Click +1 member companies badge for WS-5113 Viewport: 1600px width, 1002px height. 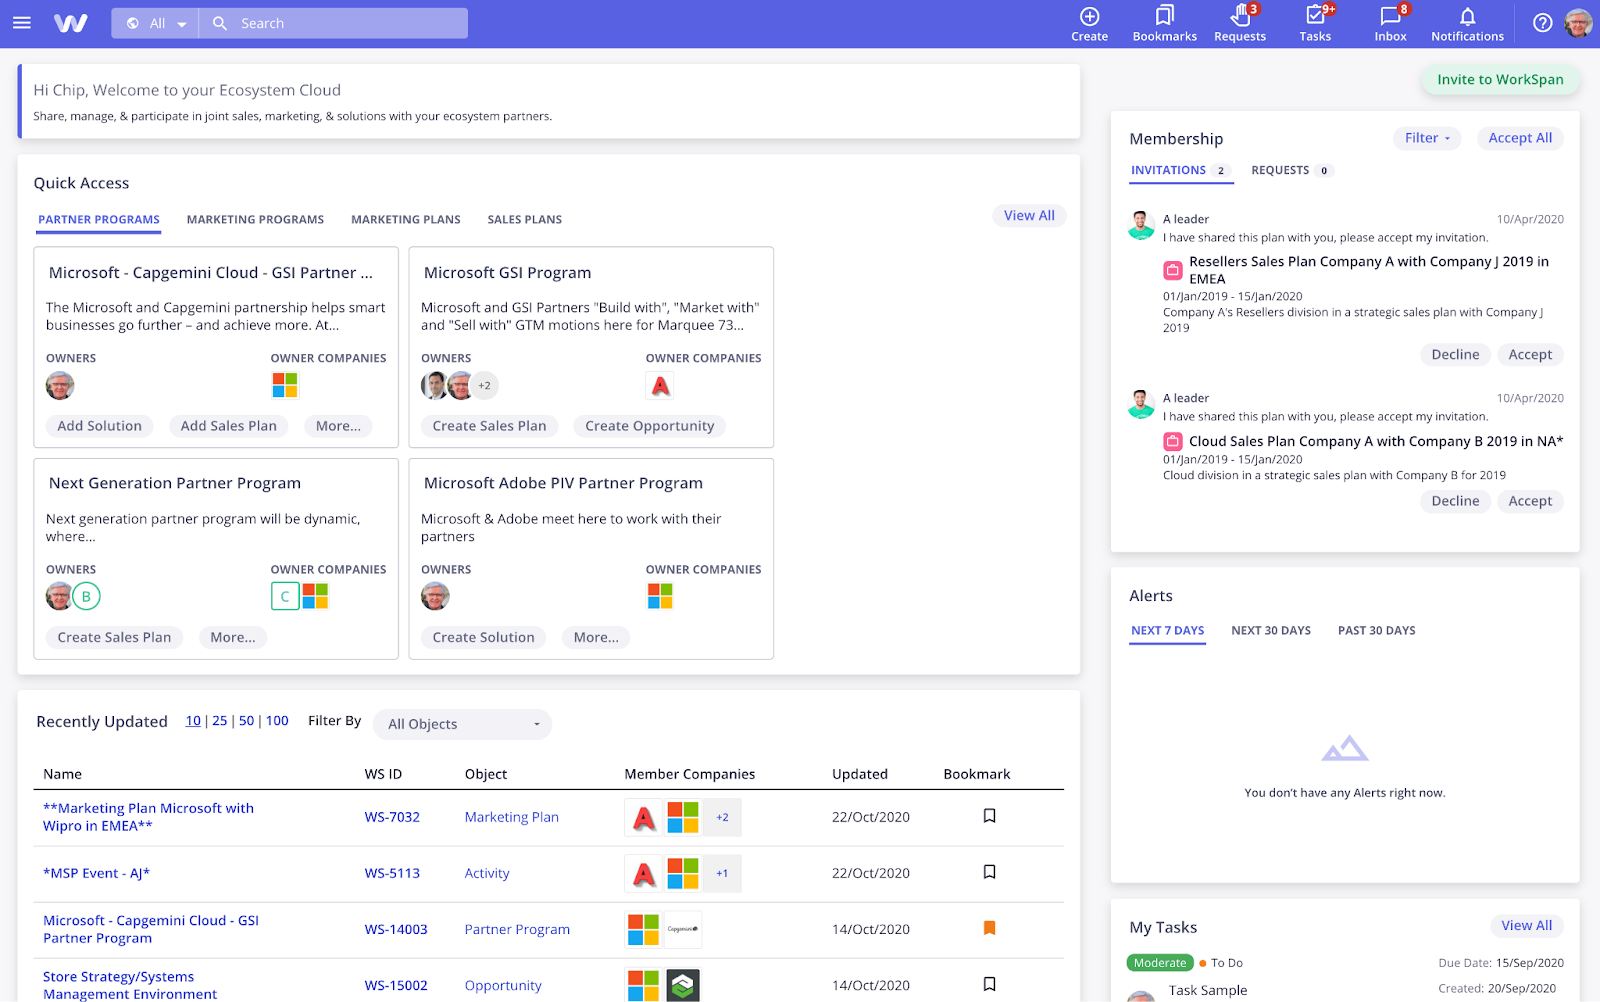(x=722, y=874)
